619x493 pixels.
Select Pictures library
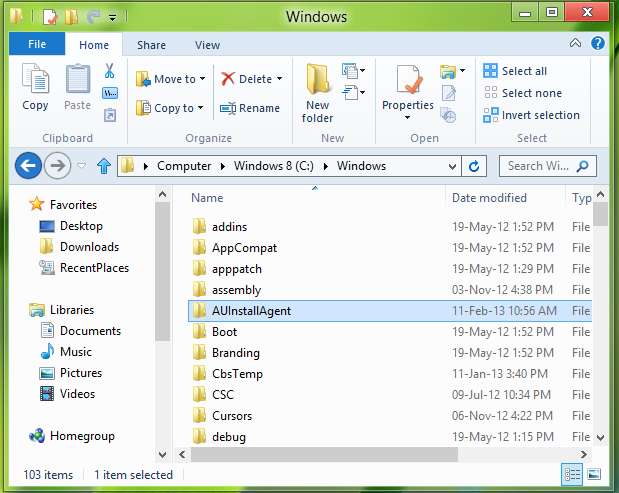pos(71,373)
